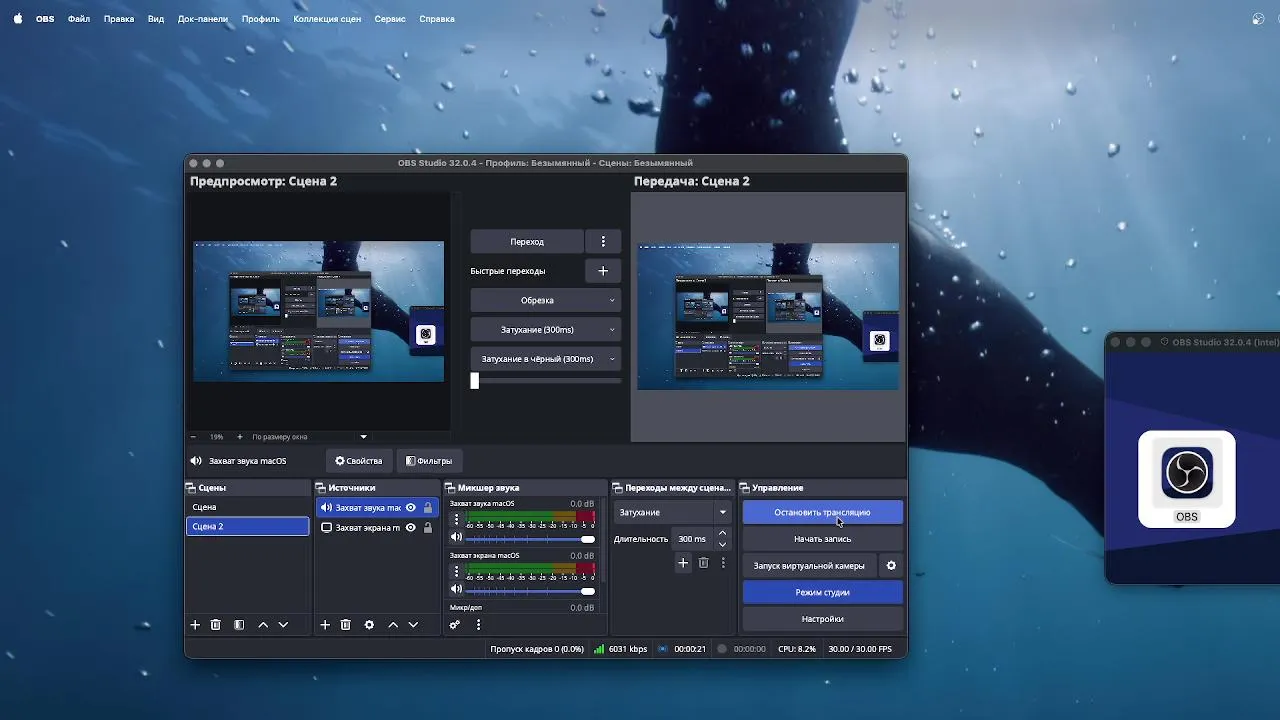Viewport: 1280px width, 720px height.
Task: Open Свойства for the selected source
Action: click(x=359, y=461)
